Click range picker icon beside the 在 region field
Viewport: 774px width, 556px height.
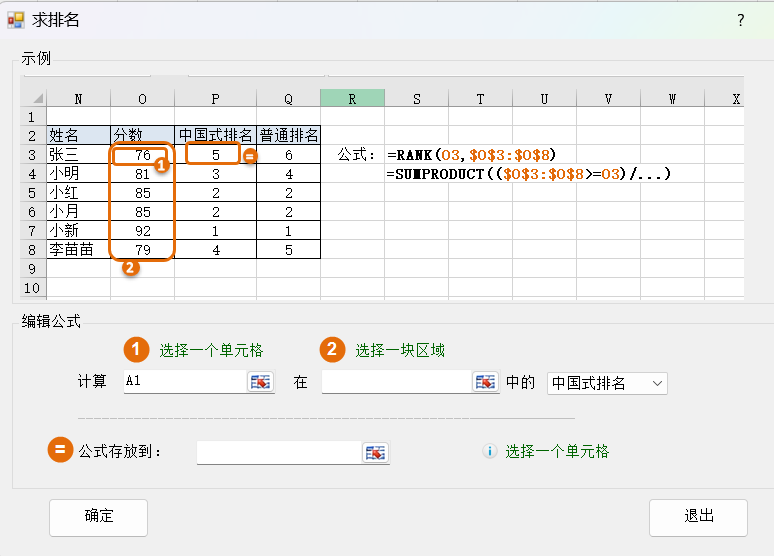(485, 382)
